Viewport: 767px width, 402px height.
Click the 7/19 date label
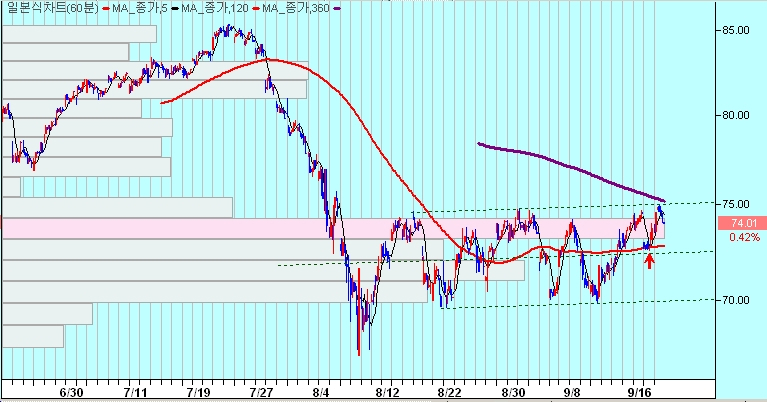pos(199,393)
